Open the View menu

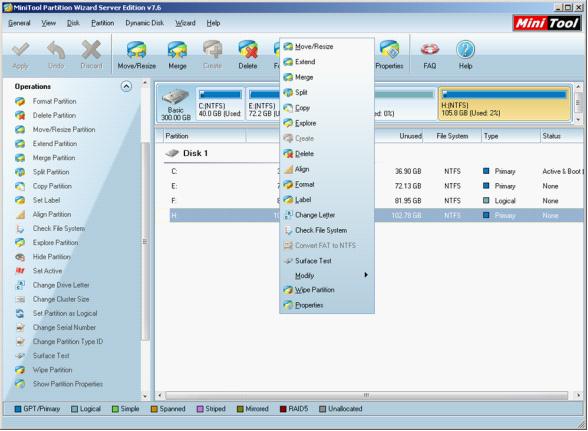(48, 23)
